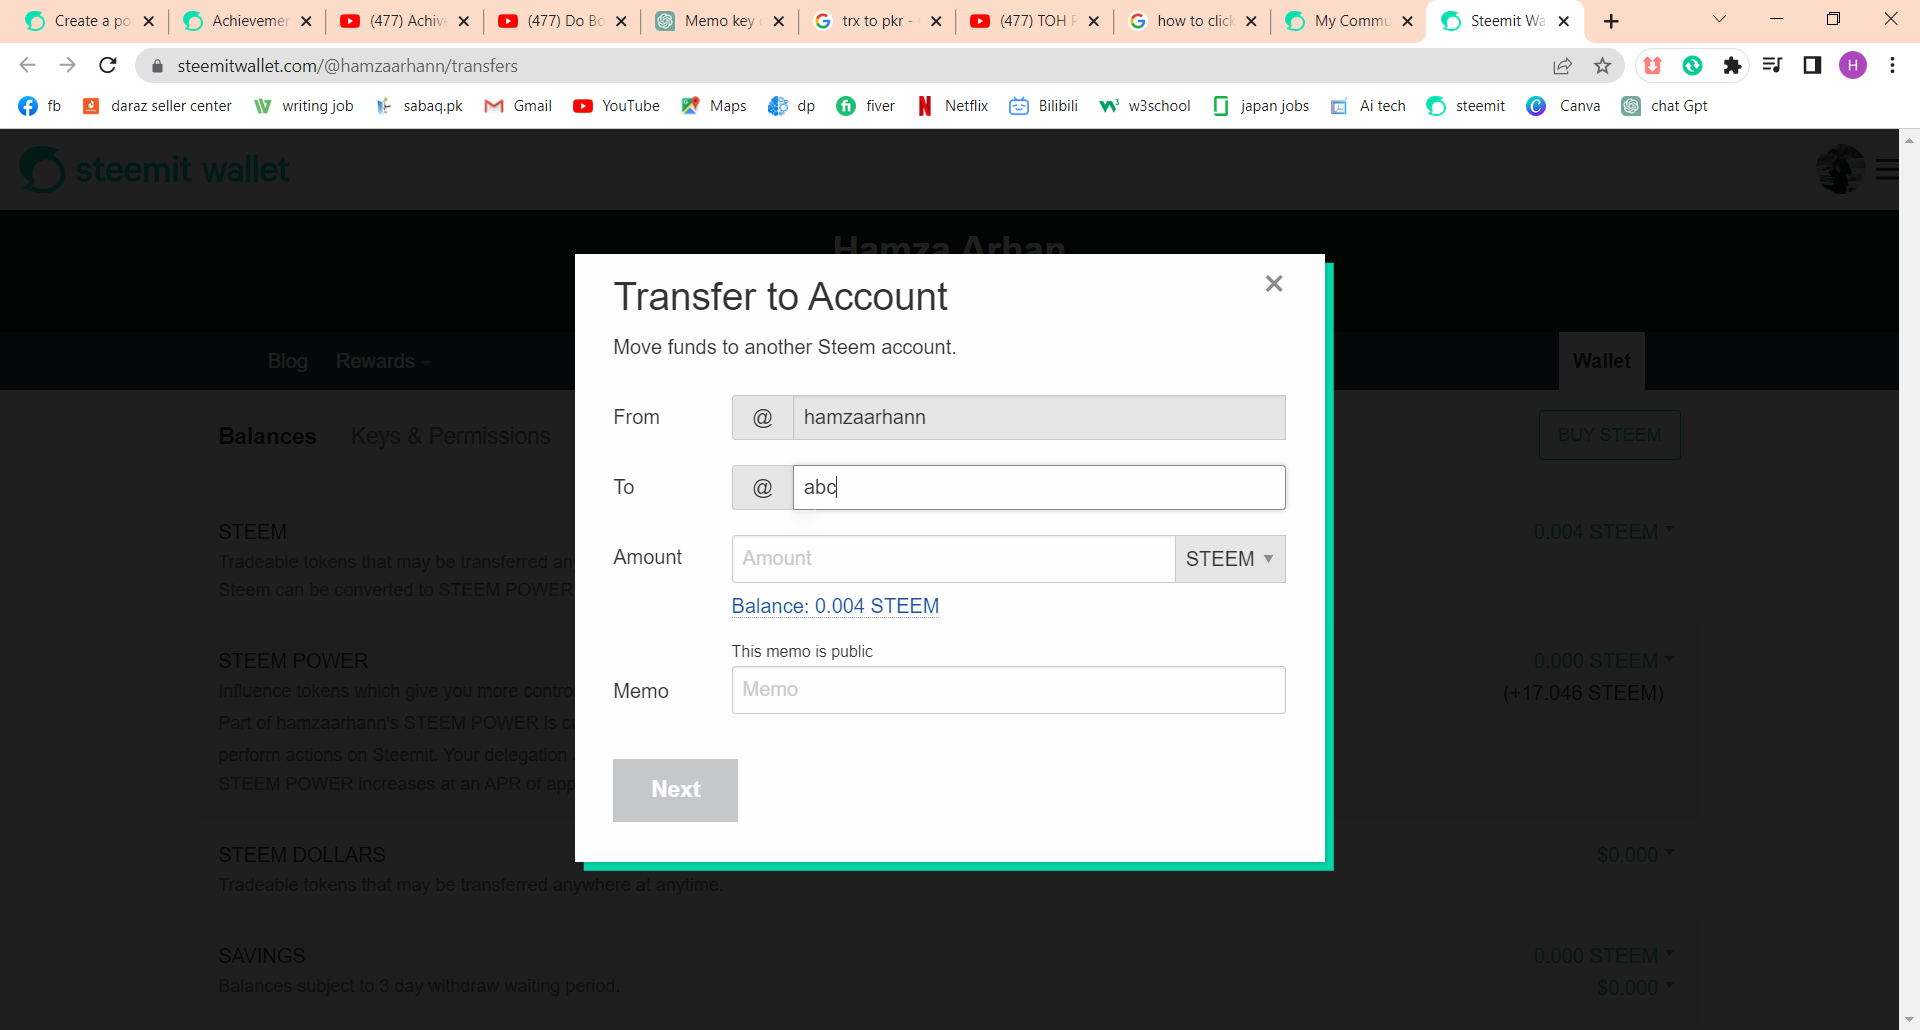Open the japan jobs bookmark
1920x1030 pixels.
pos(1260,106)
